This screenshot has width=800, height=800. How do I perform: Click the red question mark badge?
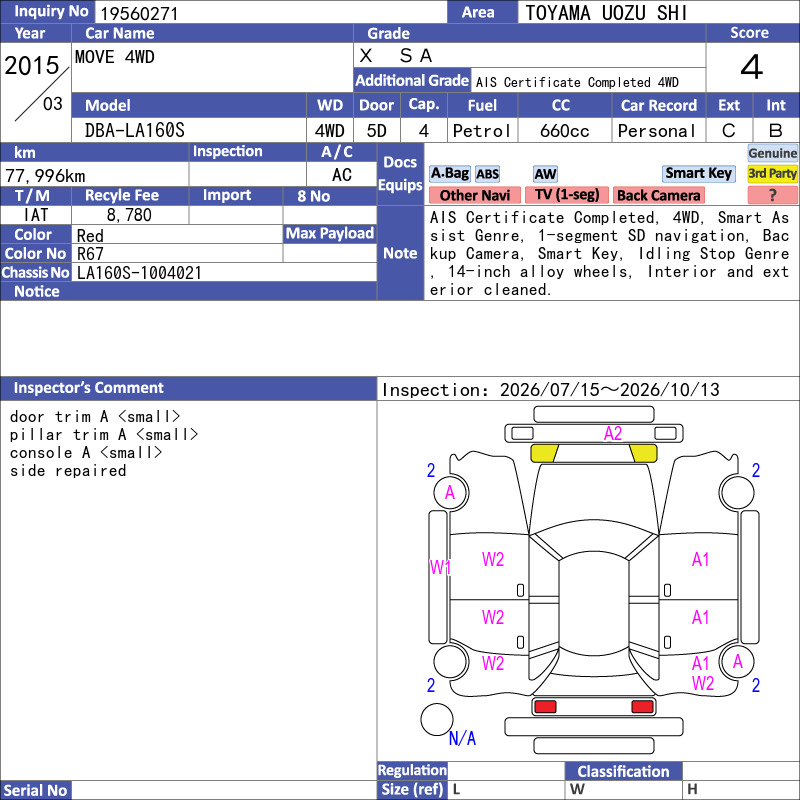coord(772,195)
